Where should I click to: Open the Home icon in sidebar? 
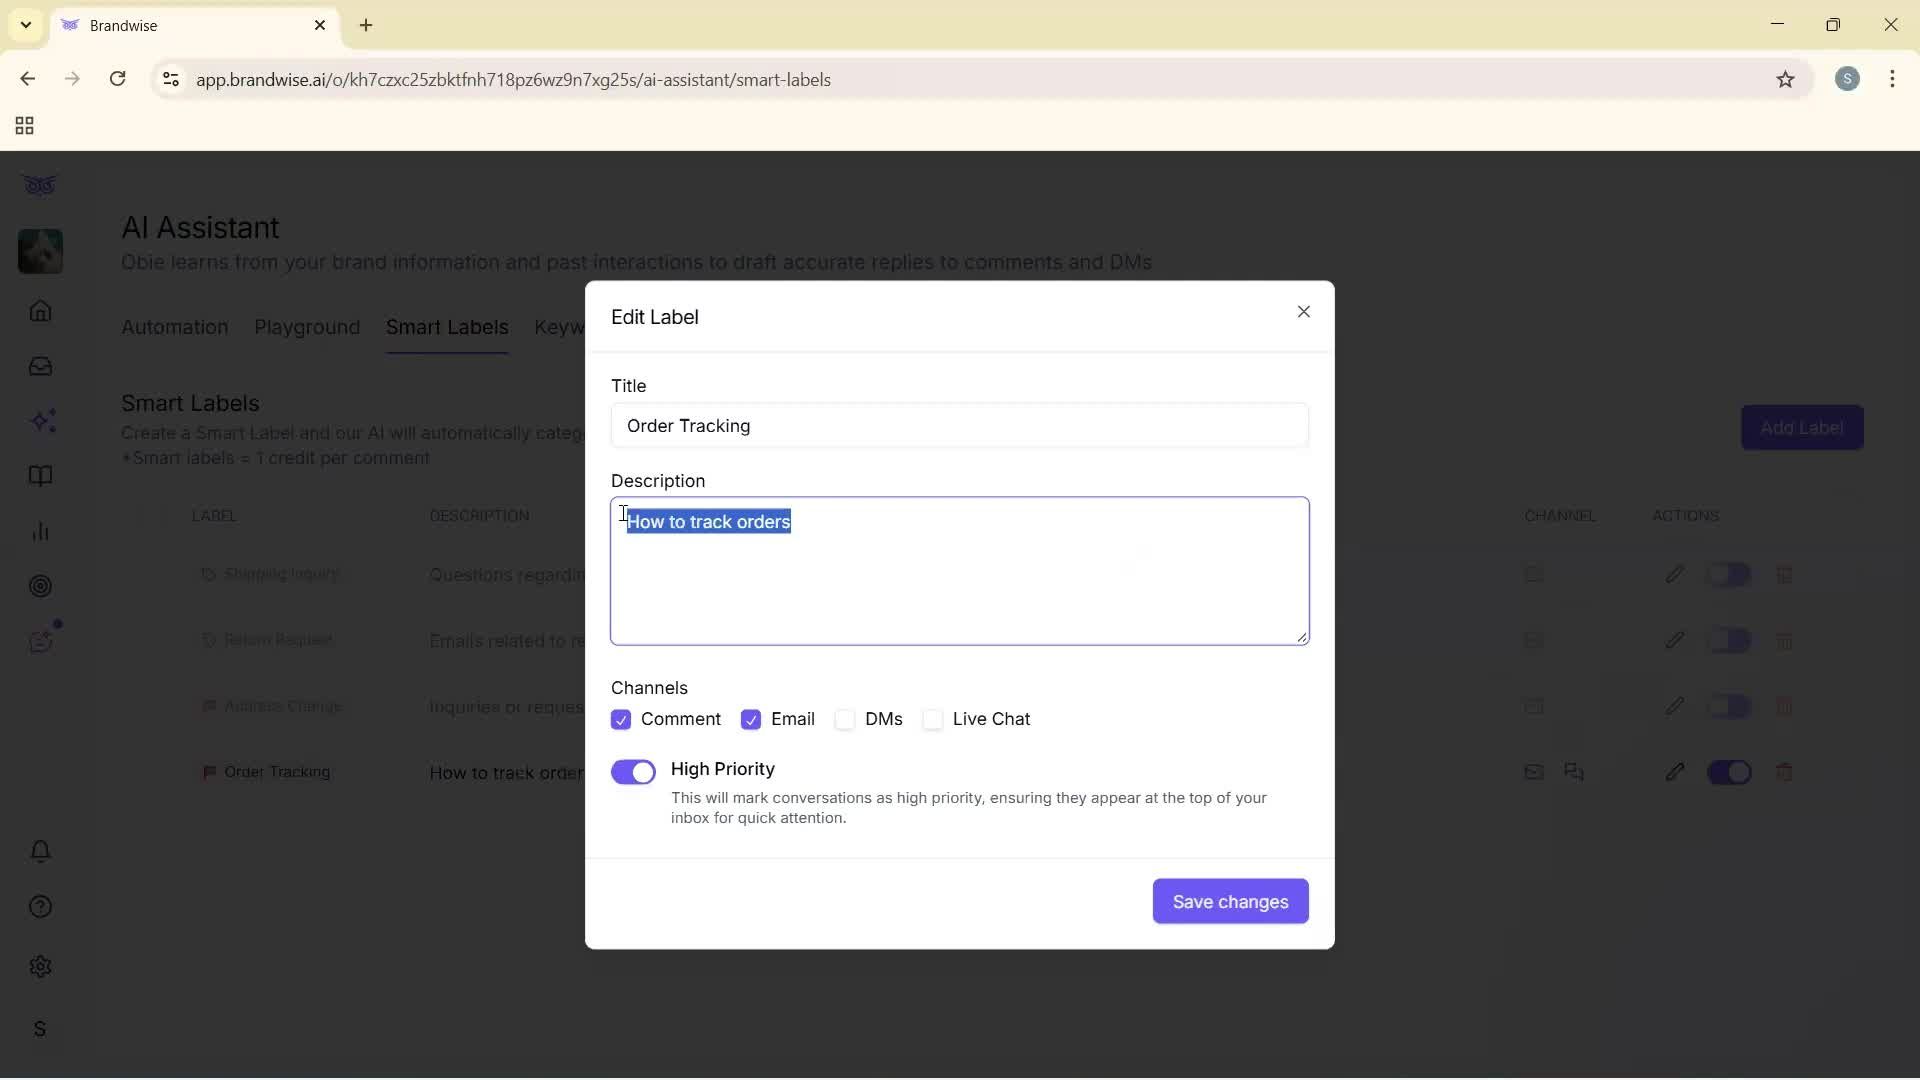click(x=40, y=311)
